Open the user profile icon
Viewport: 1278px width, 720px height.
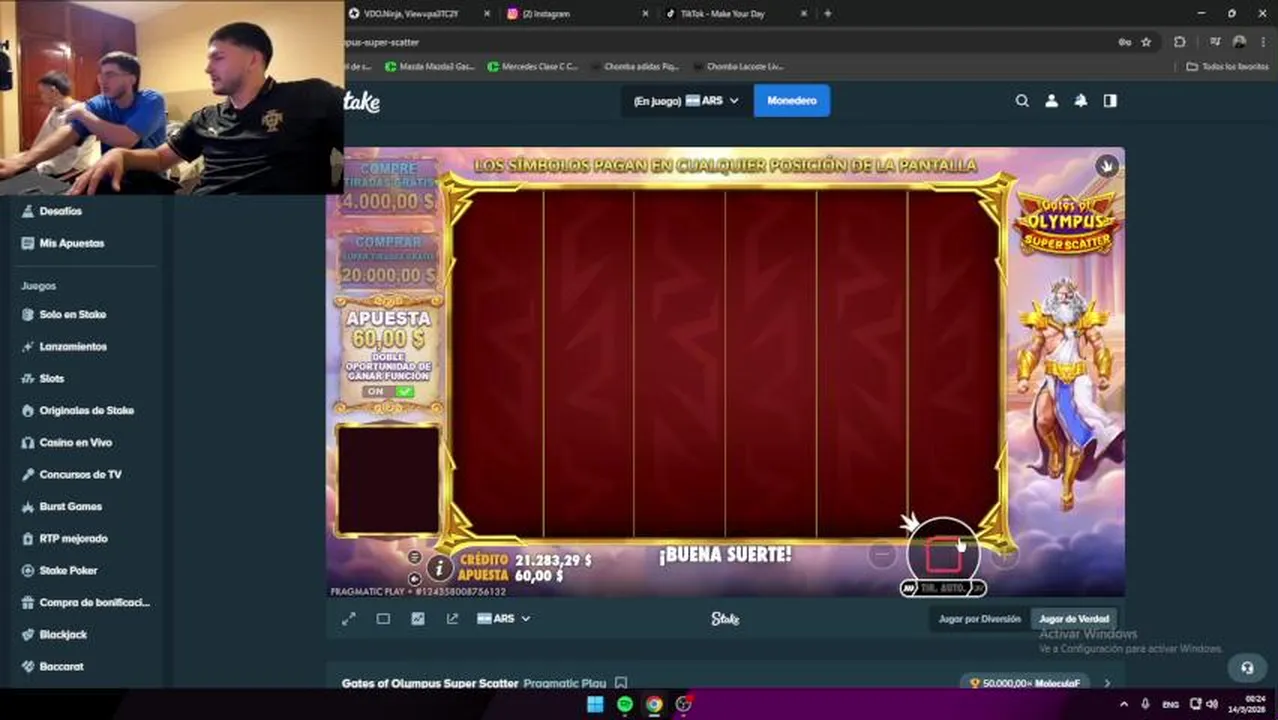click(1051, 101)
